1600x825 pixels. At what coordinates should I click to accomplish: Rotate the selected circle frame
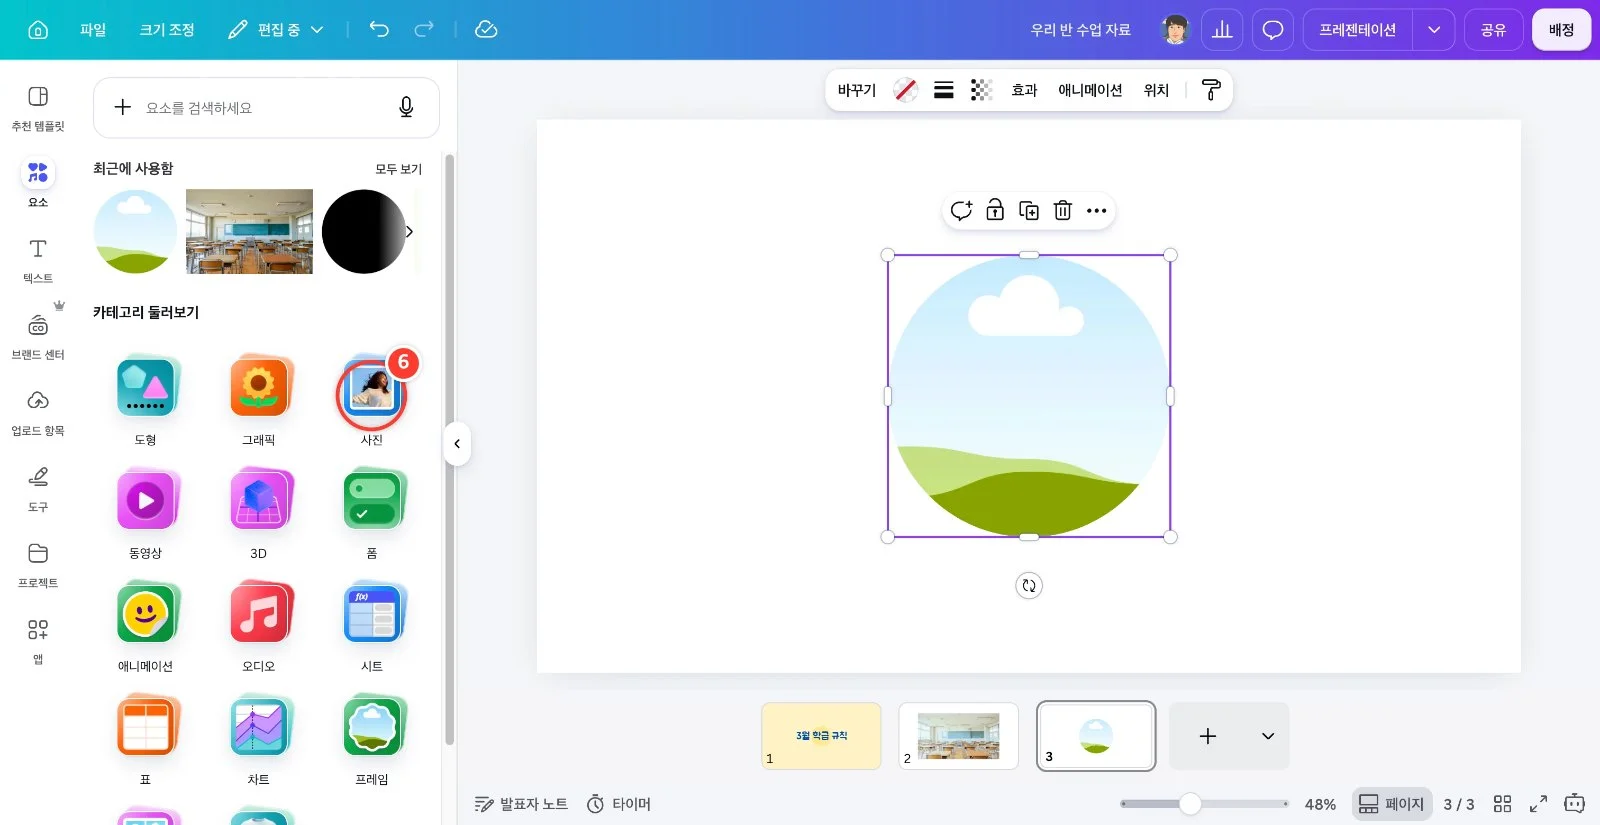click(x=1029, y=585)
